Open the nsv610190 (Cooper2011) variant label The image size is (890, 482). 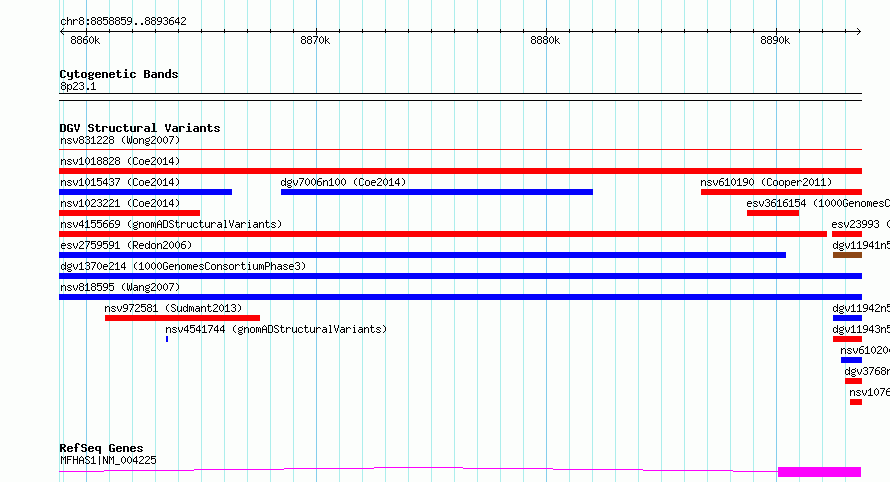point(766,182)
